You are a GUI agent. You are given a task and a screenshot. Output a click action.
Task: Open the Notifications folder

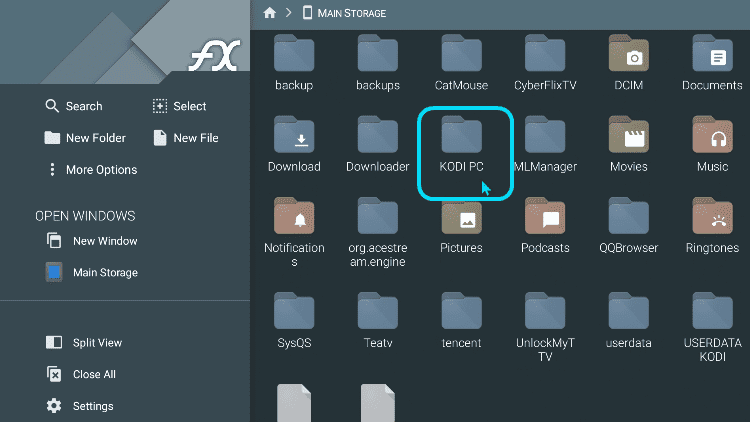pyautogui.click(x=294, y=232)
